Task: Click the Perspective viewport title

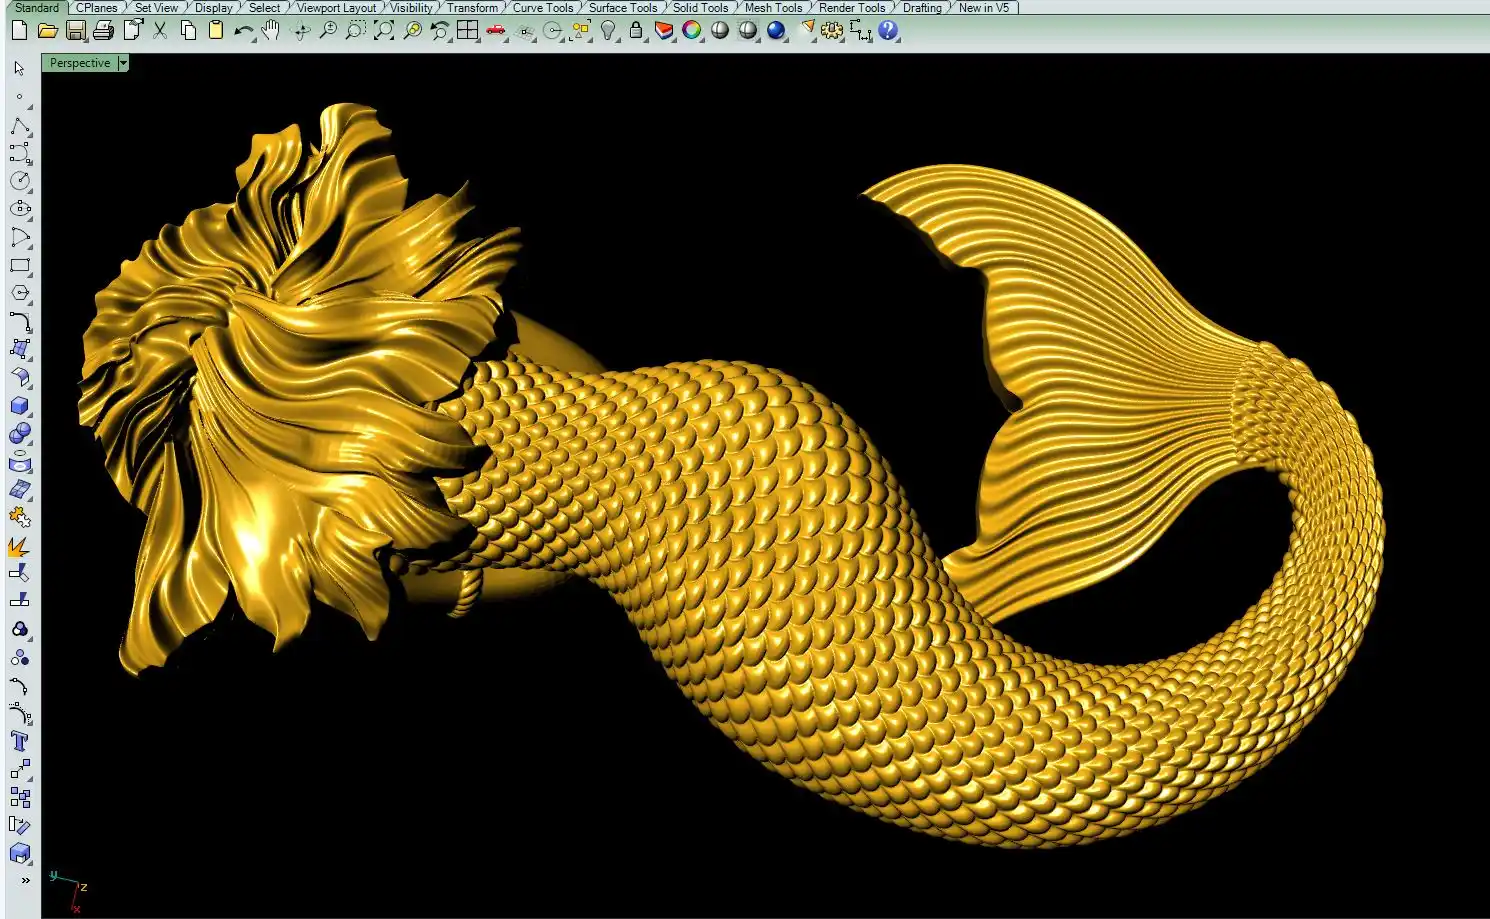Action: [80, 63]
